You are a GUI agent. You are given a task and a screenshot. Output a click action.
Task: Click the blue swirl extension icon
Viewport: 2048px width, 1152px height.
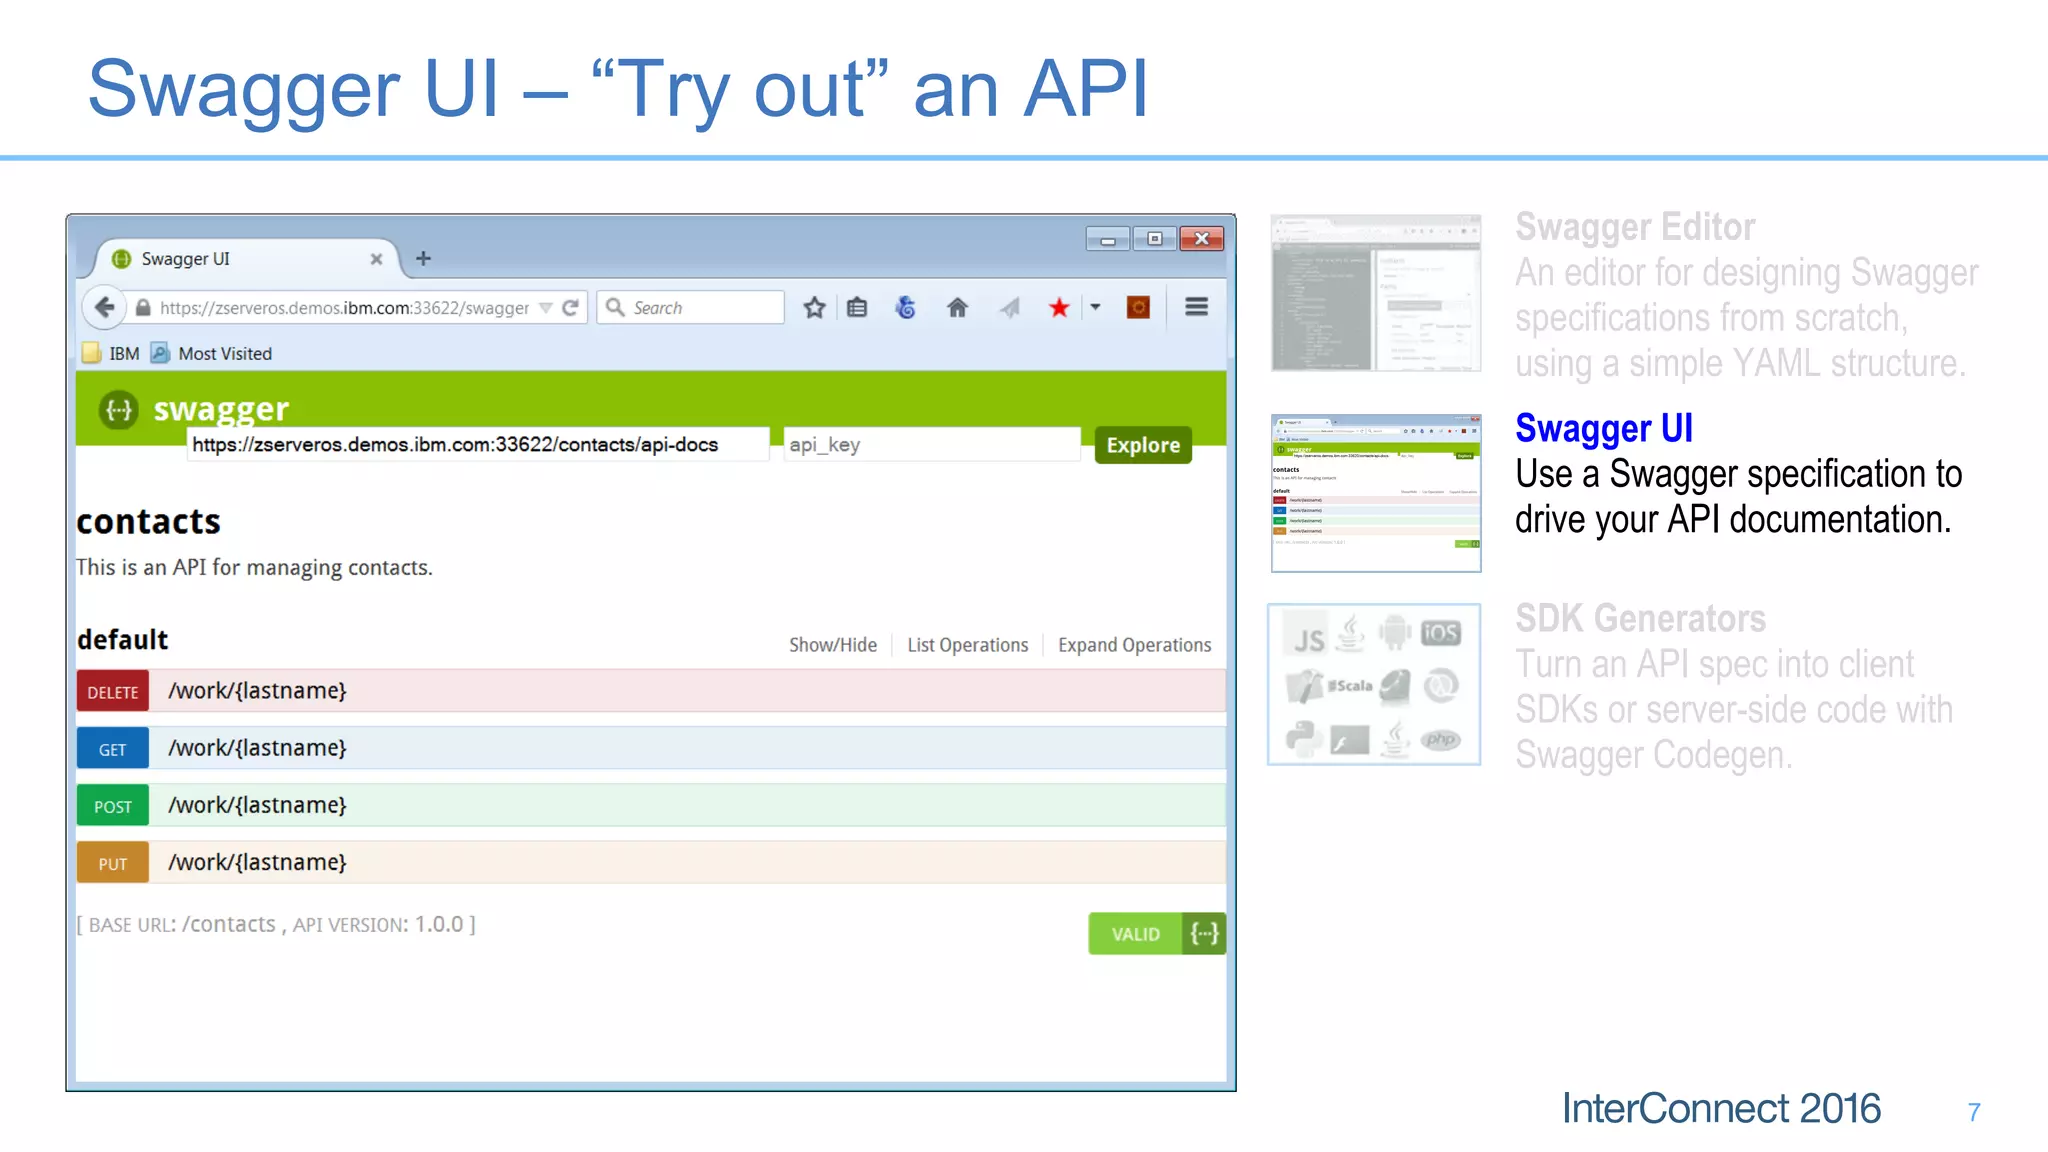click(906, 307)
